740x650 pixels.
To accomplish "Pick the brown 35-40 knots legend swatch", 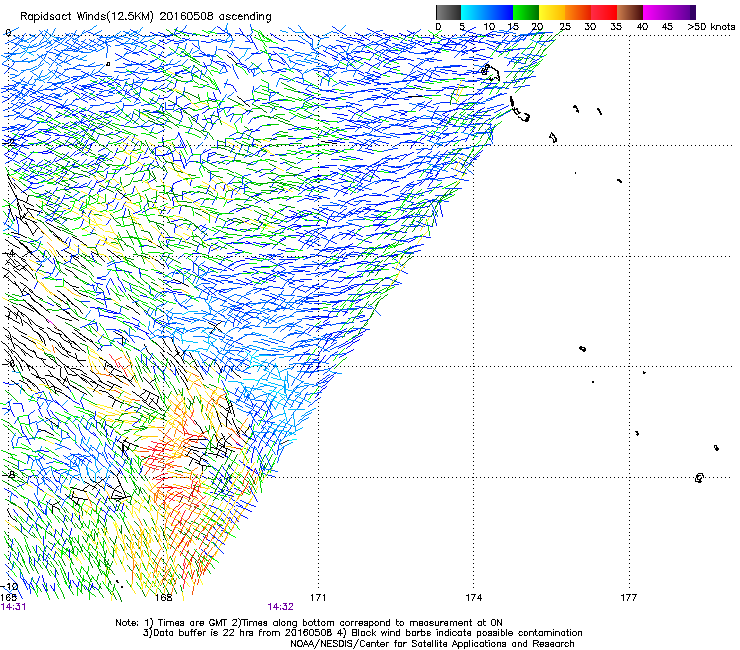I will pos(630,12).
